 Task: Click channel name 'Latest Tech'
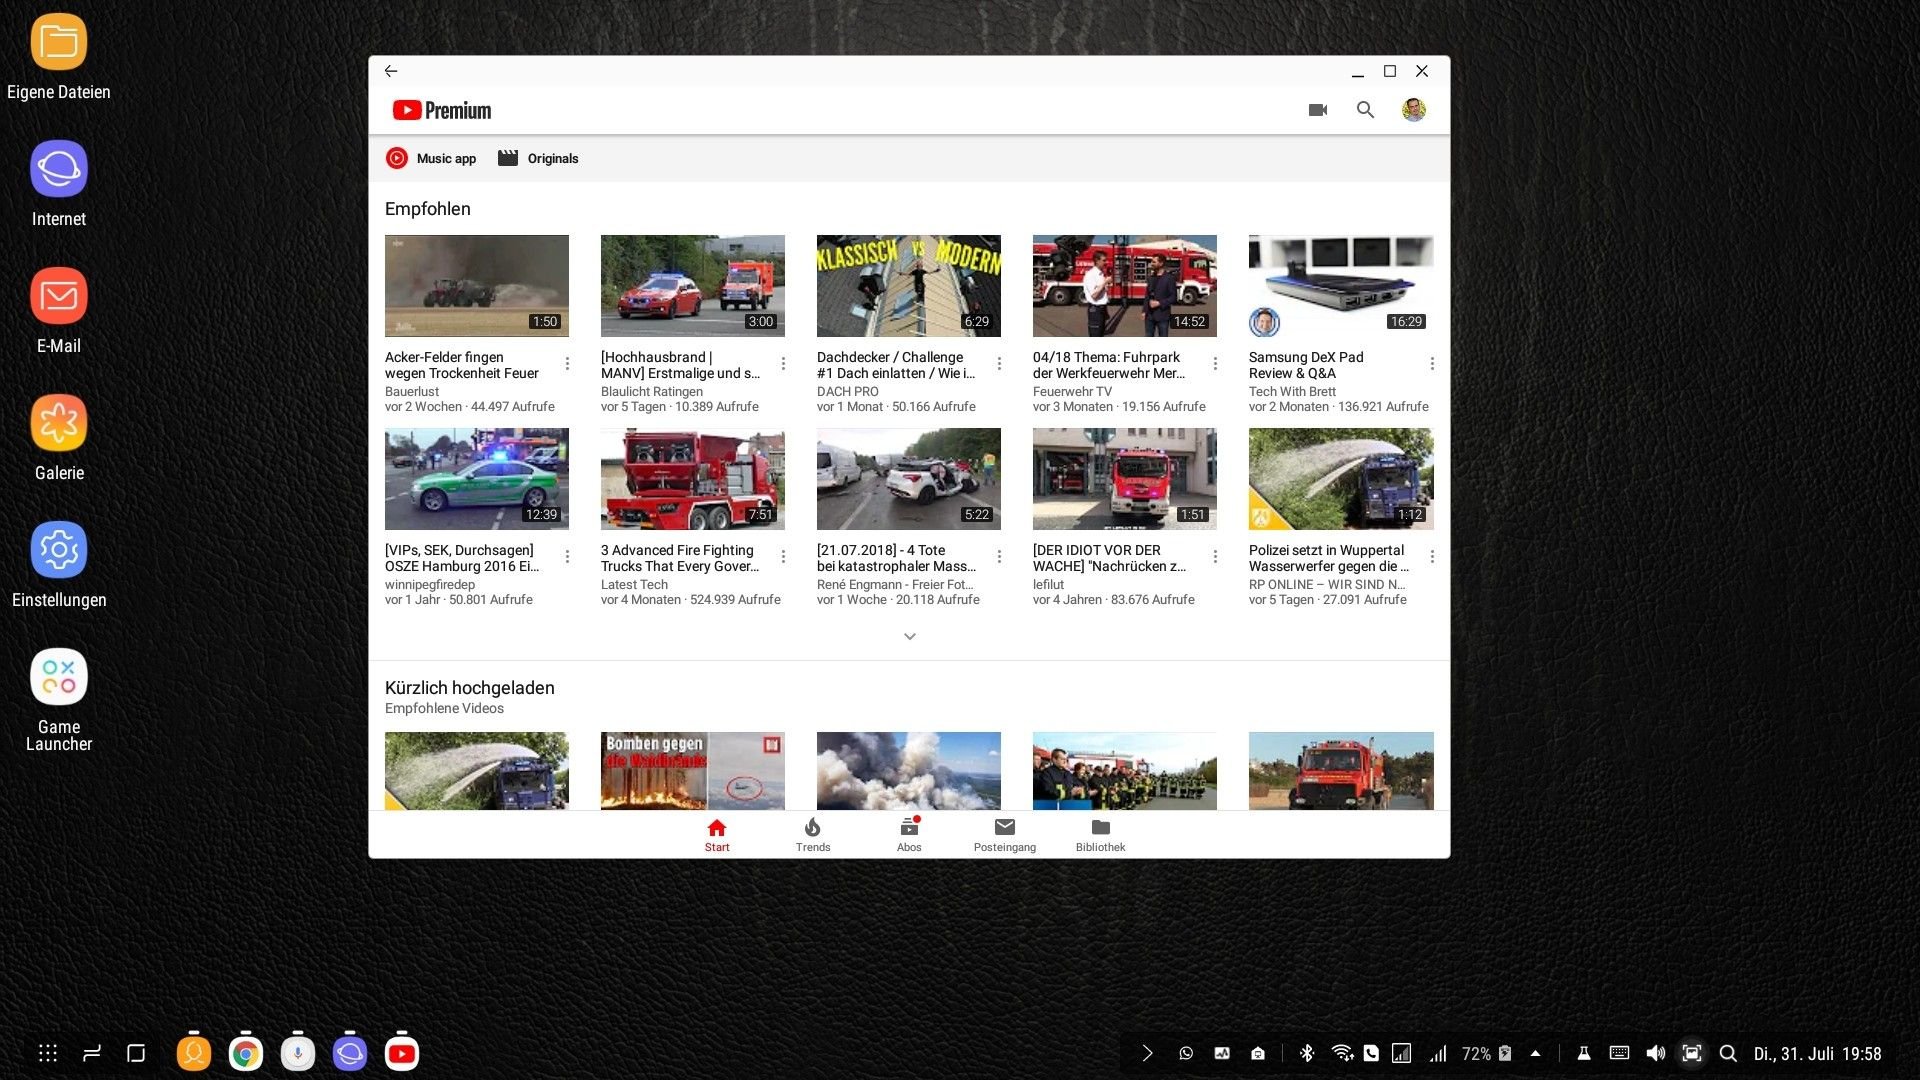coord(634,585)
